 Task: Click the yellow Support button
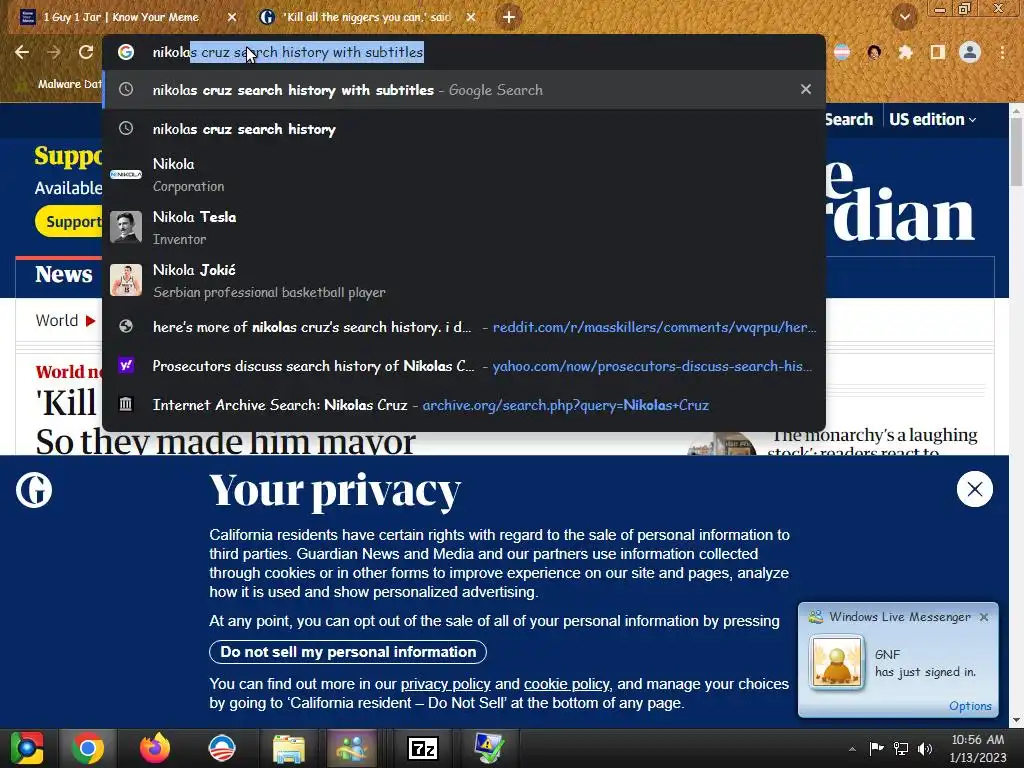pyautogui.click(x=71, y=221)
